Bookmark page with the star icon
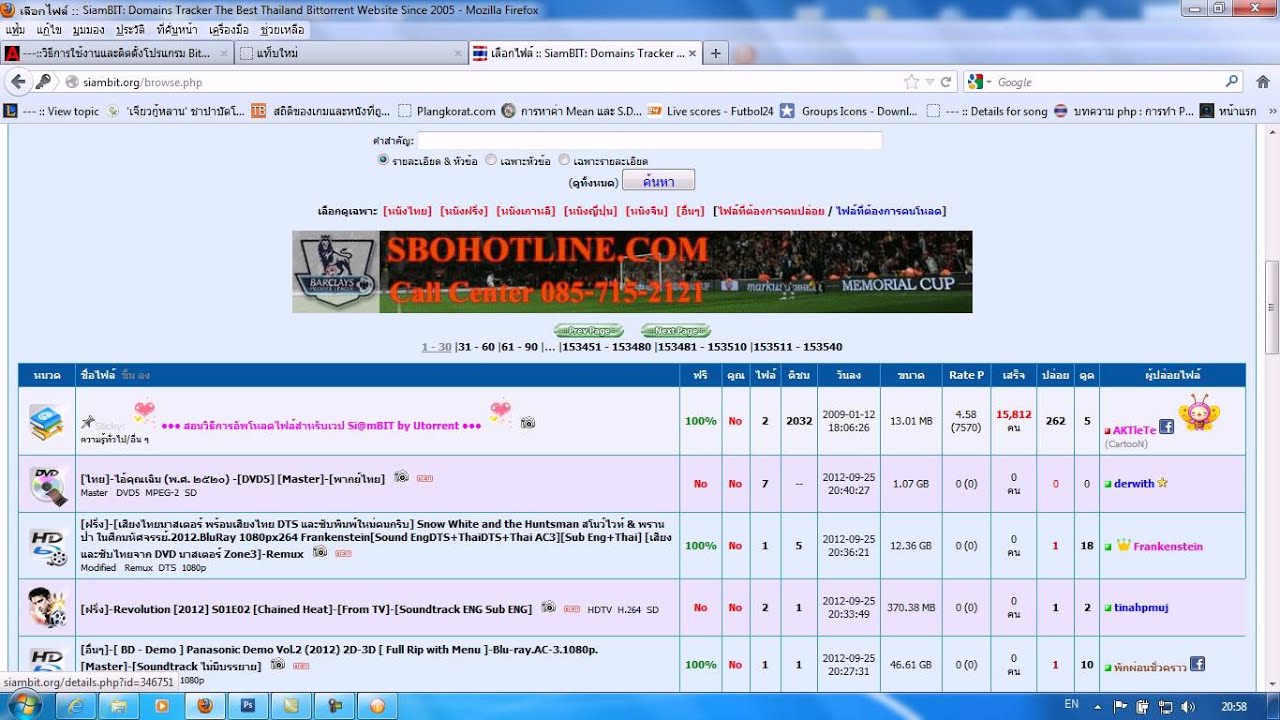This screenshot has width=1280, height=720. click(x=911, y=82)
